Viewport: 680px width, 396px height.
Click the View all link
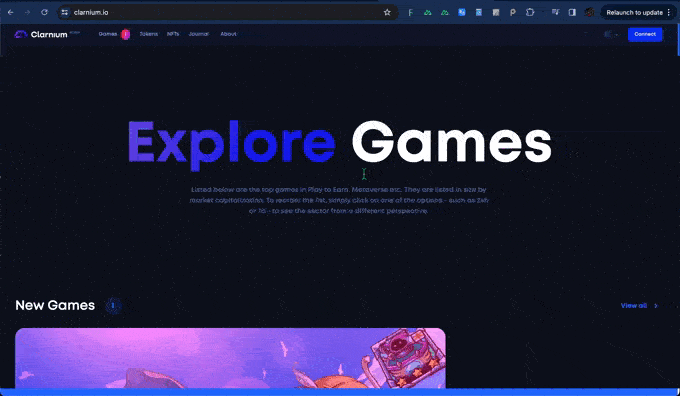pos(634,306)
